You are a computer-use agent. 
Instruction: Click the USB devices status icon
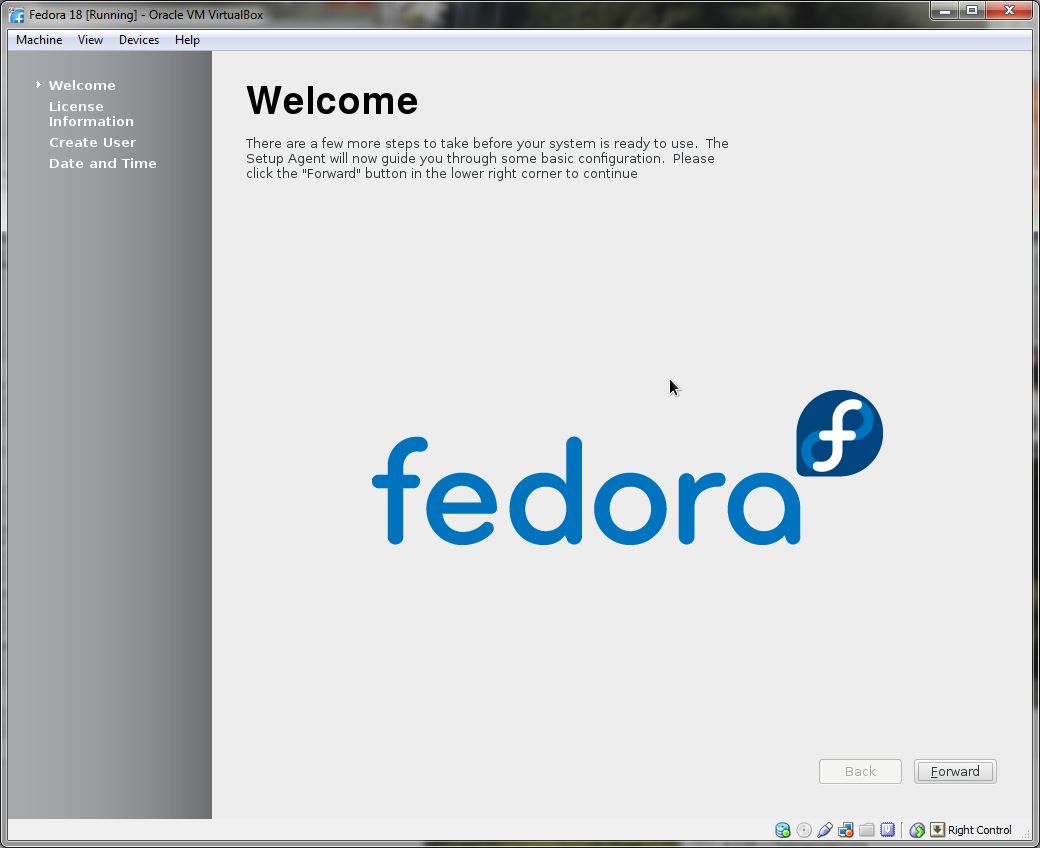click(825, 829)
